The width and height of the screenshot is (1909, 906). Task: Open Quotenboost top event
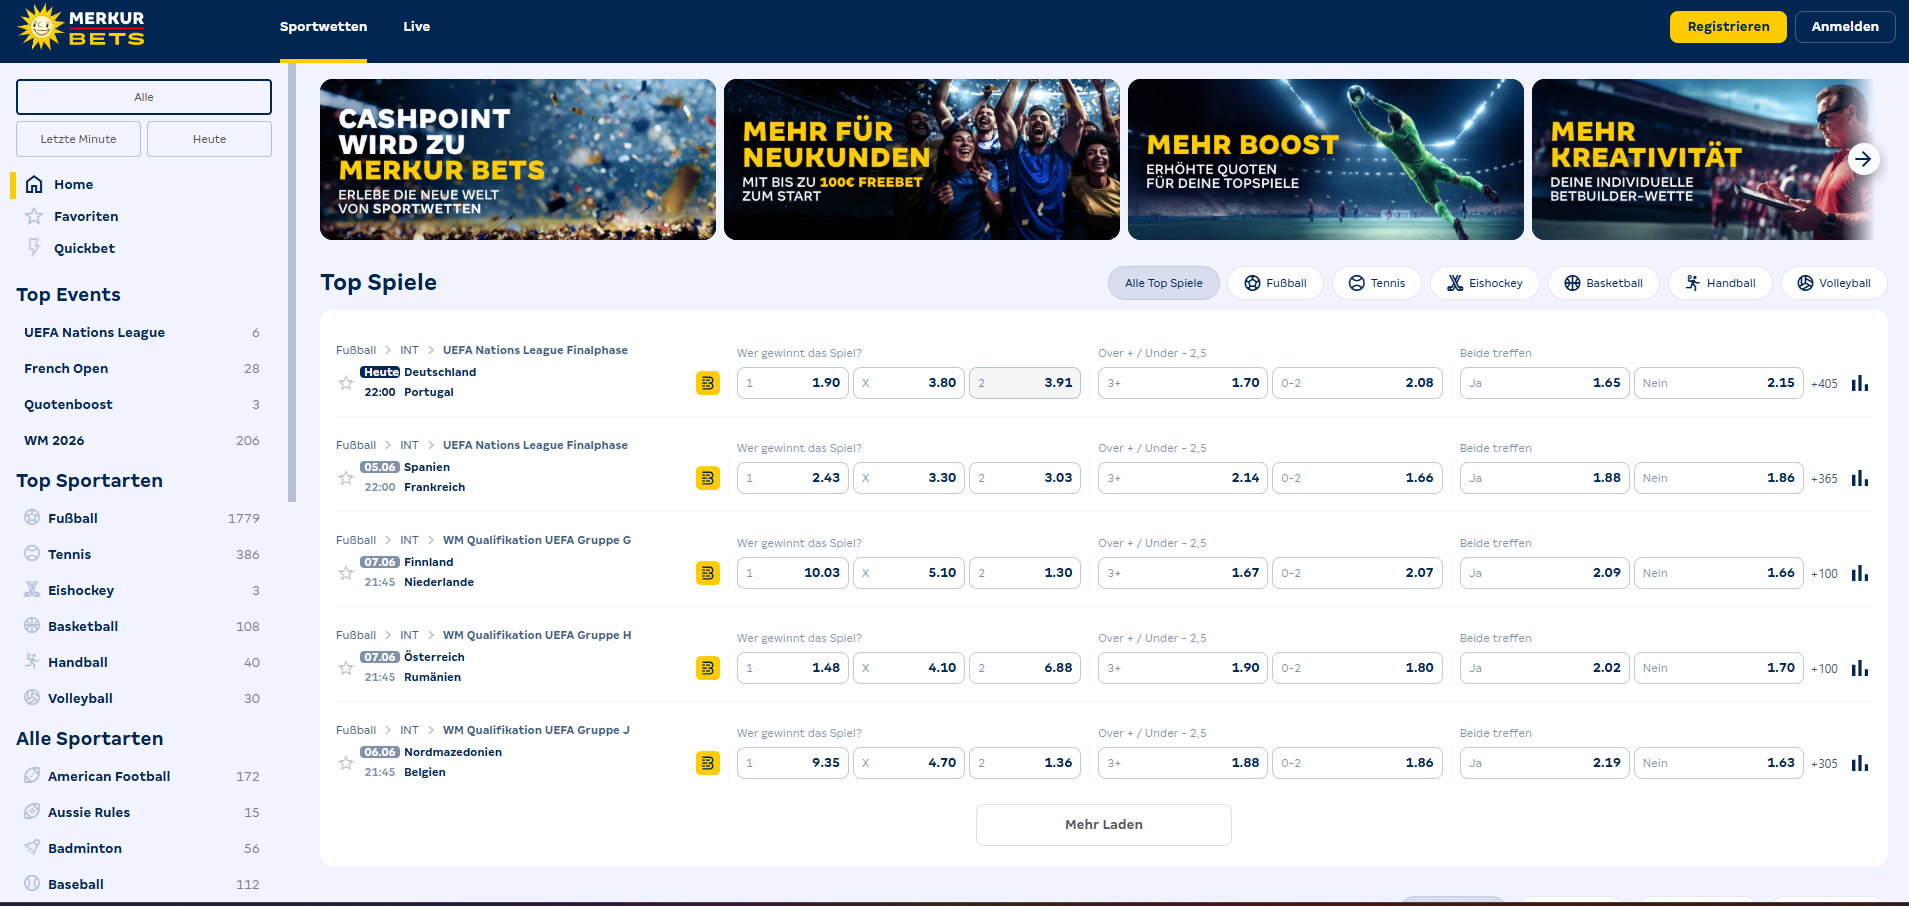(142, 404)
